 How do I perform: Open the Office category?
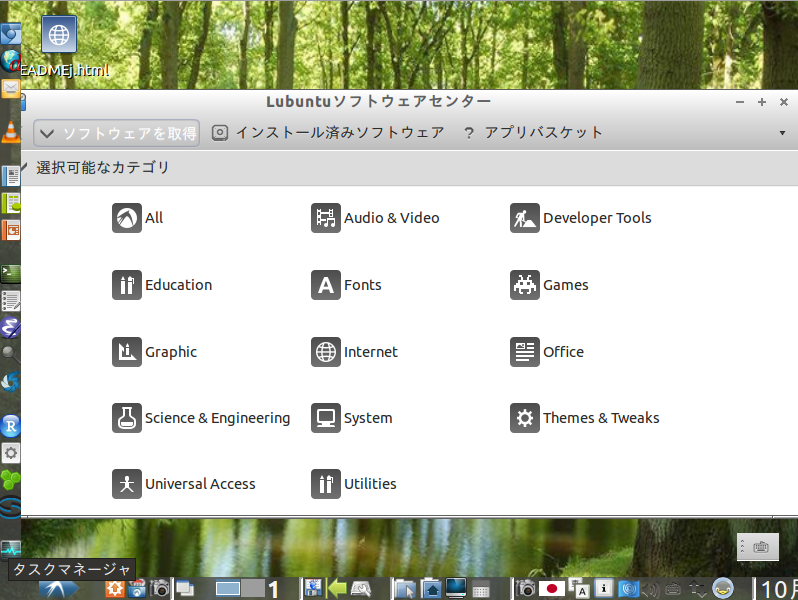[547, 352]
